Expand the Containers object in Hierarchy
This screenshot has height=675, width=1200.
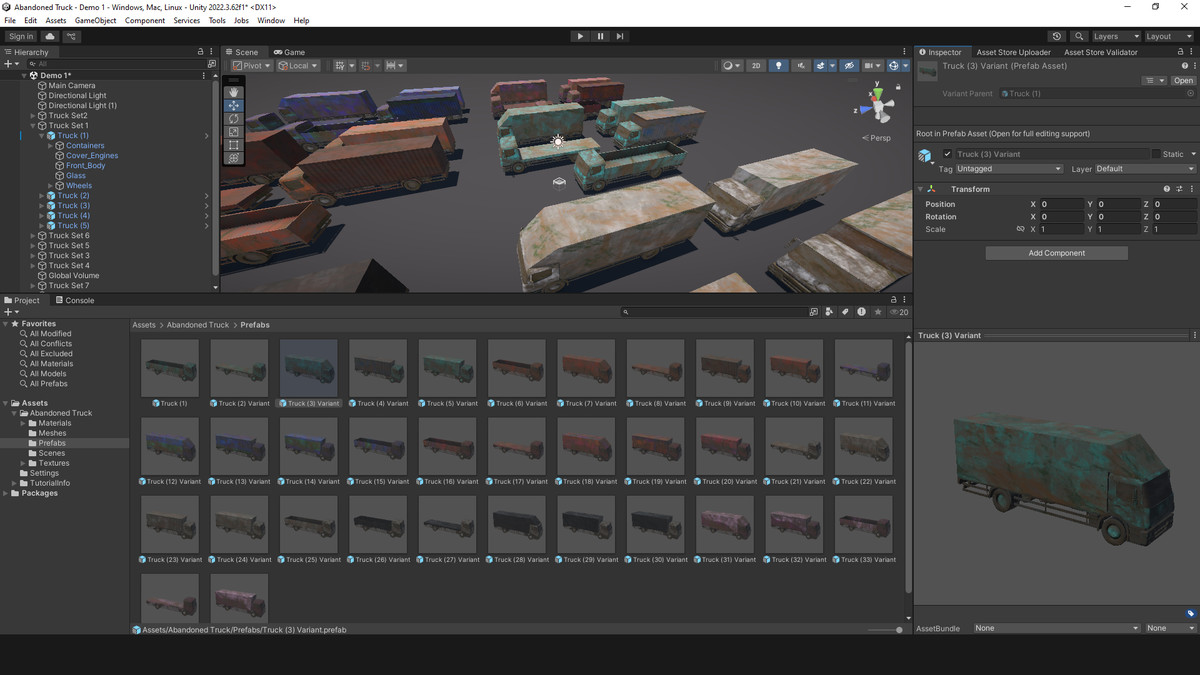[51, 146]
